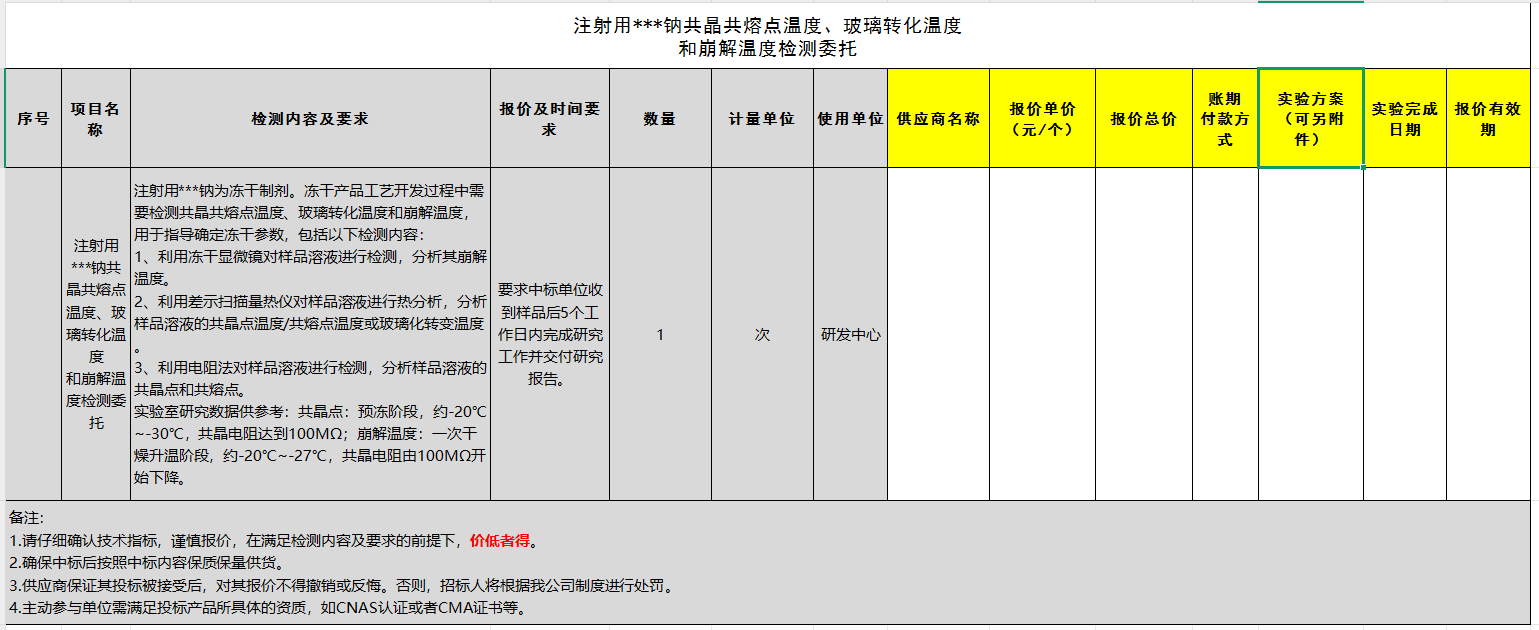Select the quantity cell containing 1
The width and height of the screenshot is (1539, 630).
[660, 335]
